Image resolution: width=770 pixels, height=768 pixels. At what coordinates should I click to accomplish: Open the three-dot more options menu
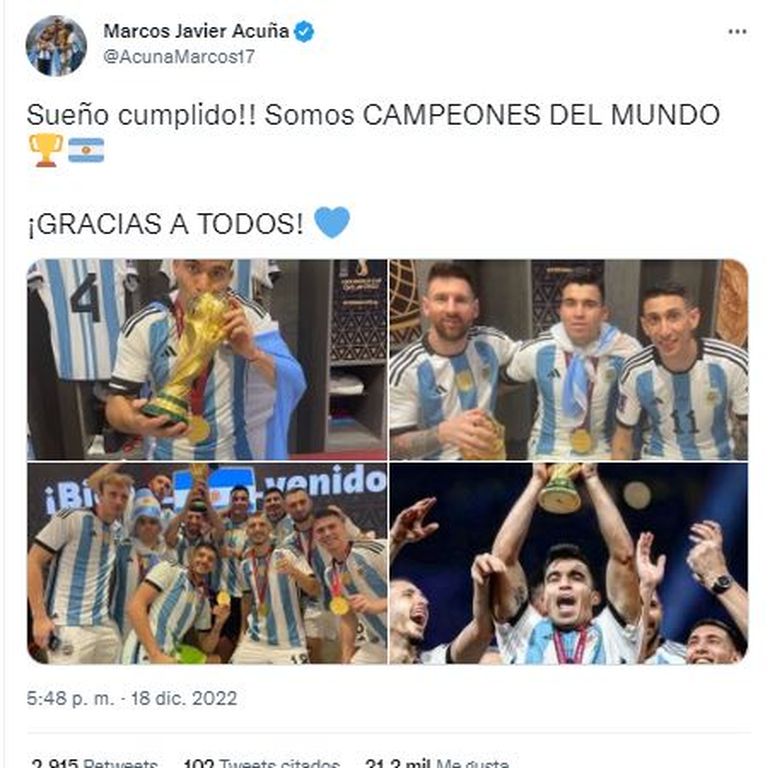point(737,32)
